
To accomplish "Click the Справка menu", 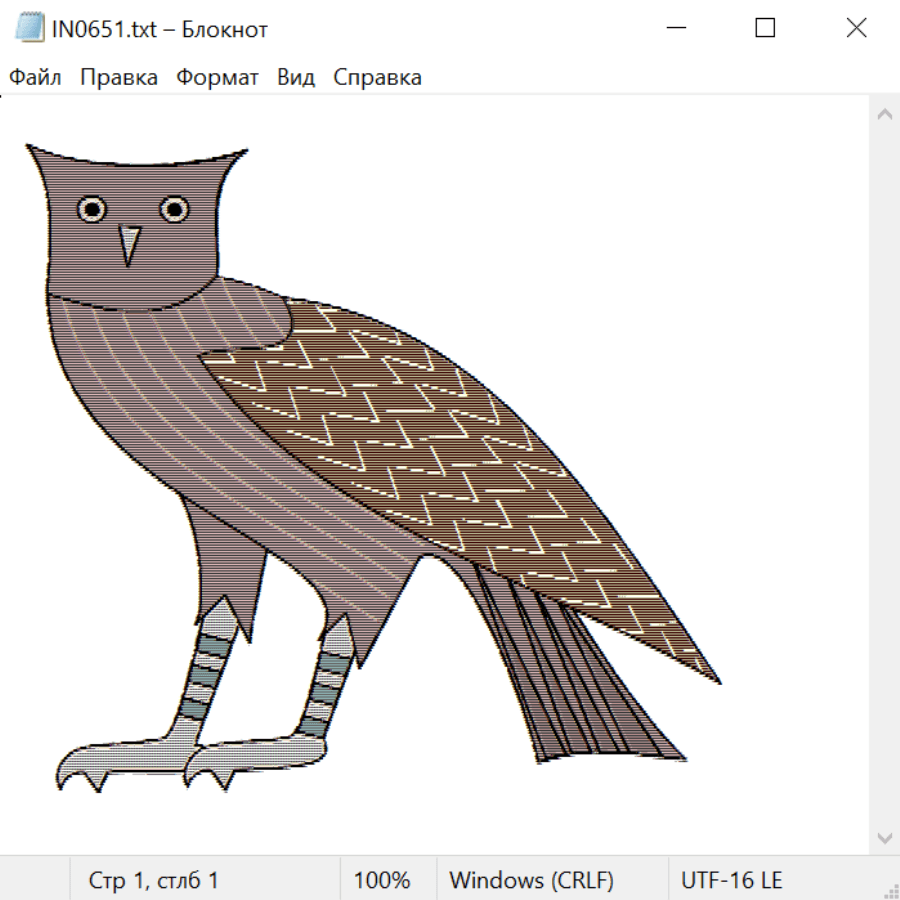I will (x=377, y=78).
